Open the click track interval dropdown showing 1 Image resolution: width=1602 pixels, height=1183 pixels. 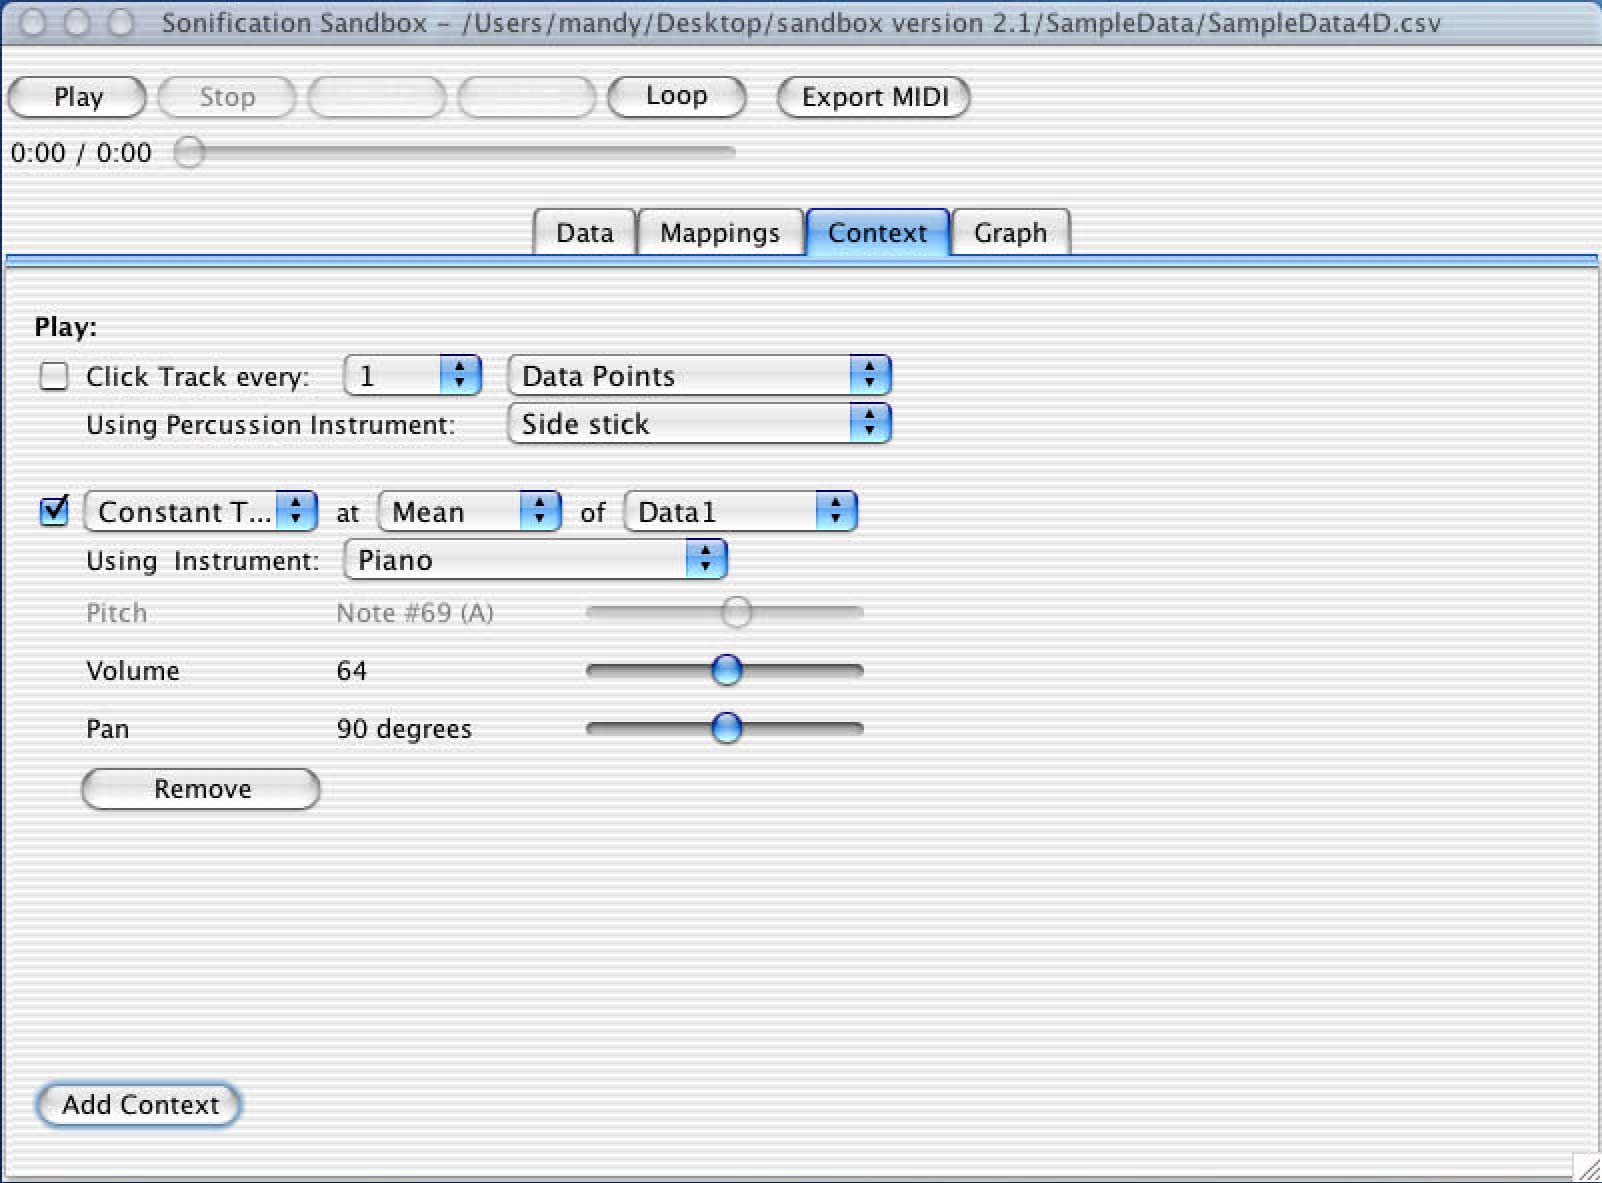coord(412,376)
